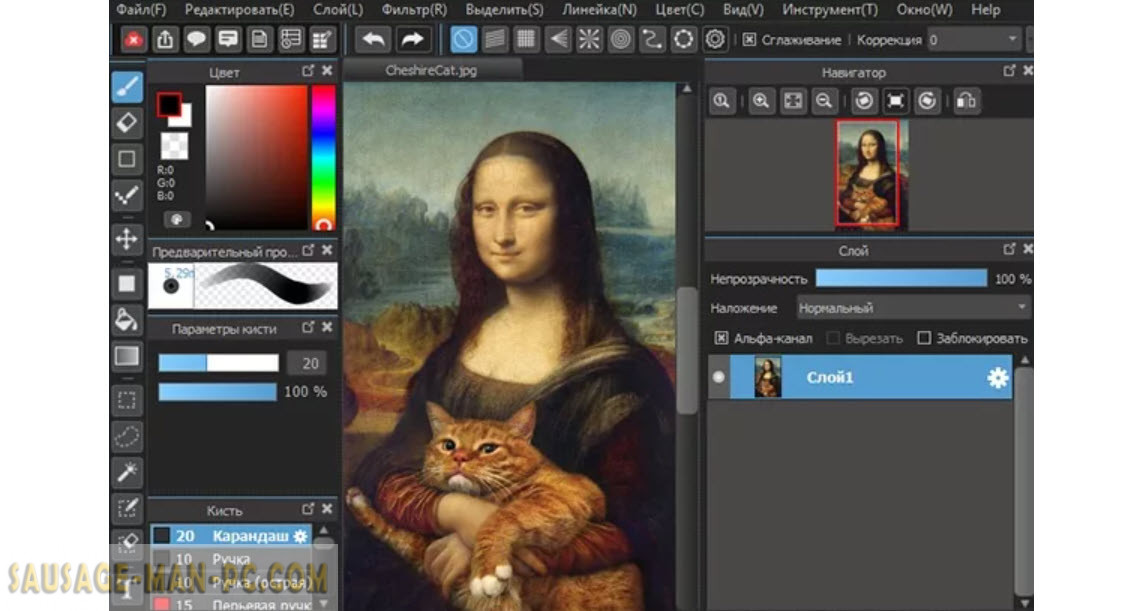Click the red X toolbar icon
This screenshot has width=1129, height=611.
[133, 40]
